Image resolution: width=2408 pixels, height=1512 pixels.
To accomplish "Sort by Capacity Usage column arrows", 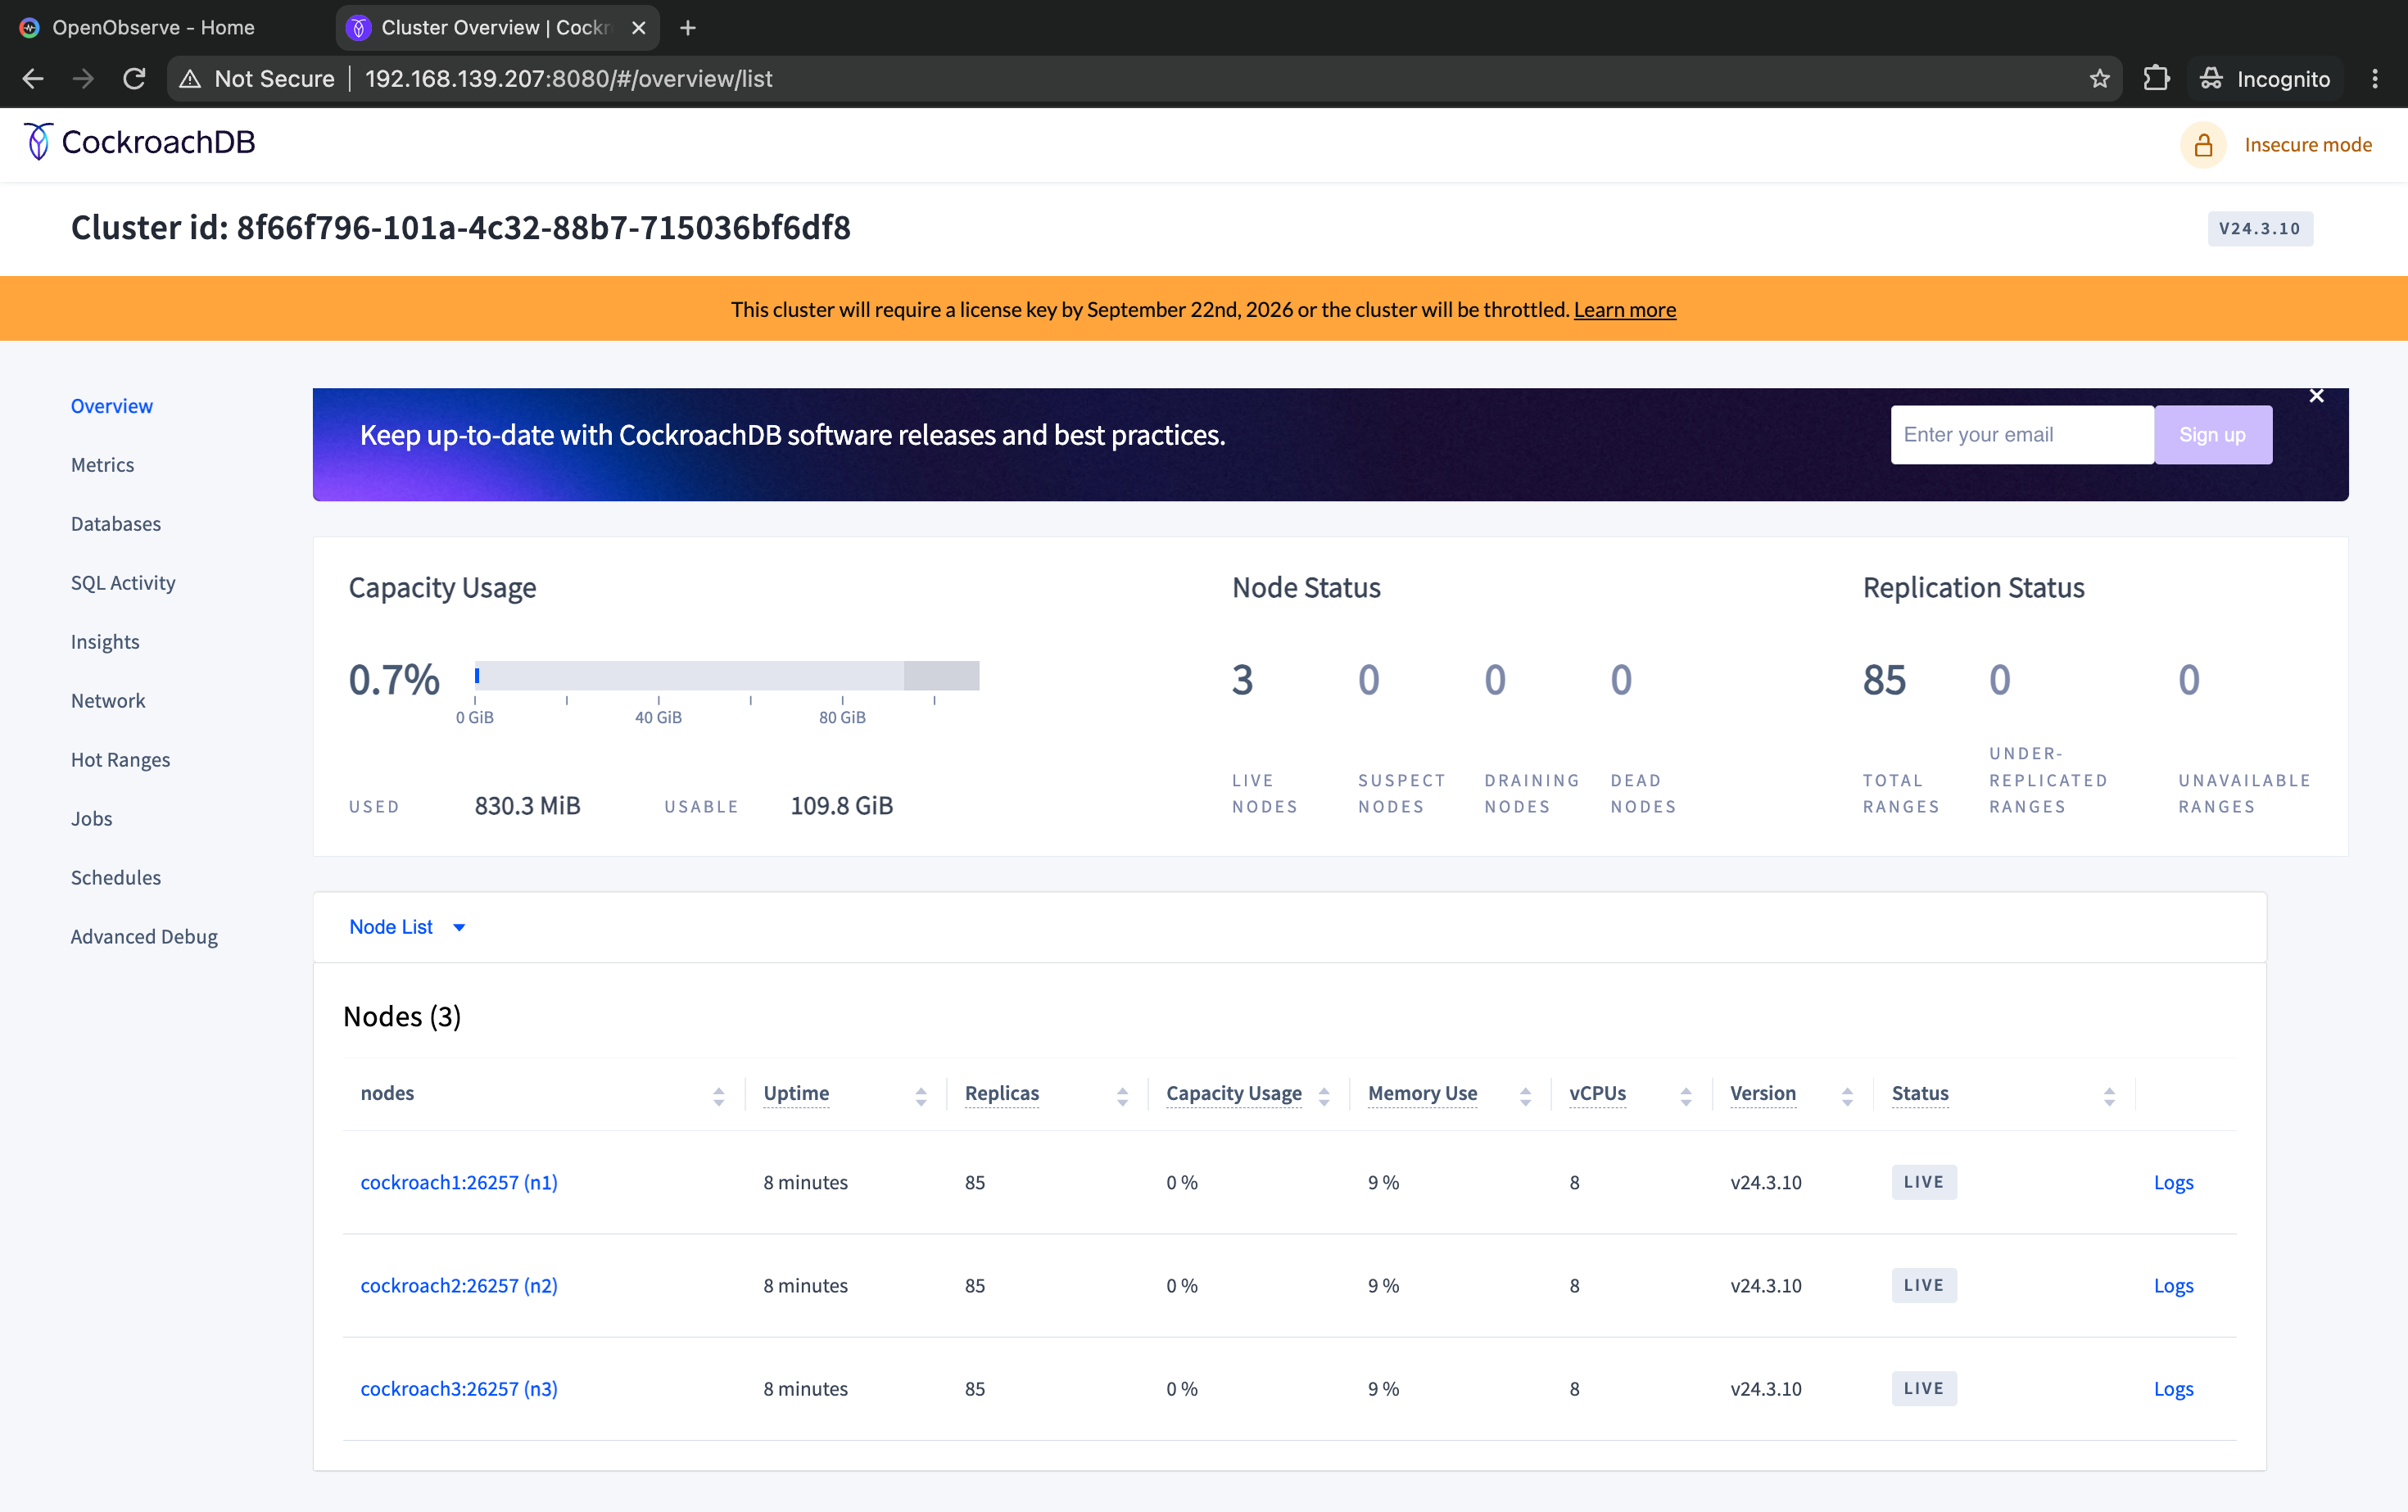I will pyautogui.click(x=1324, y=1097).
